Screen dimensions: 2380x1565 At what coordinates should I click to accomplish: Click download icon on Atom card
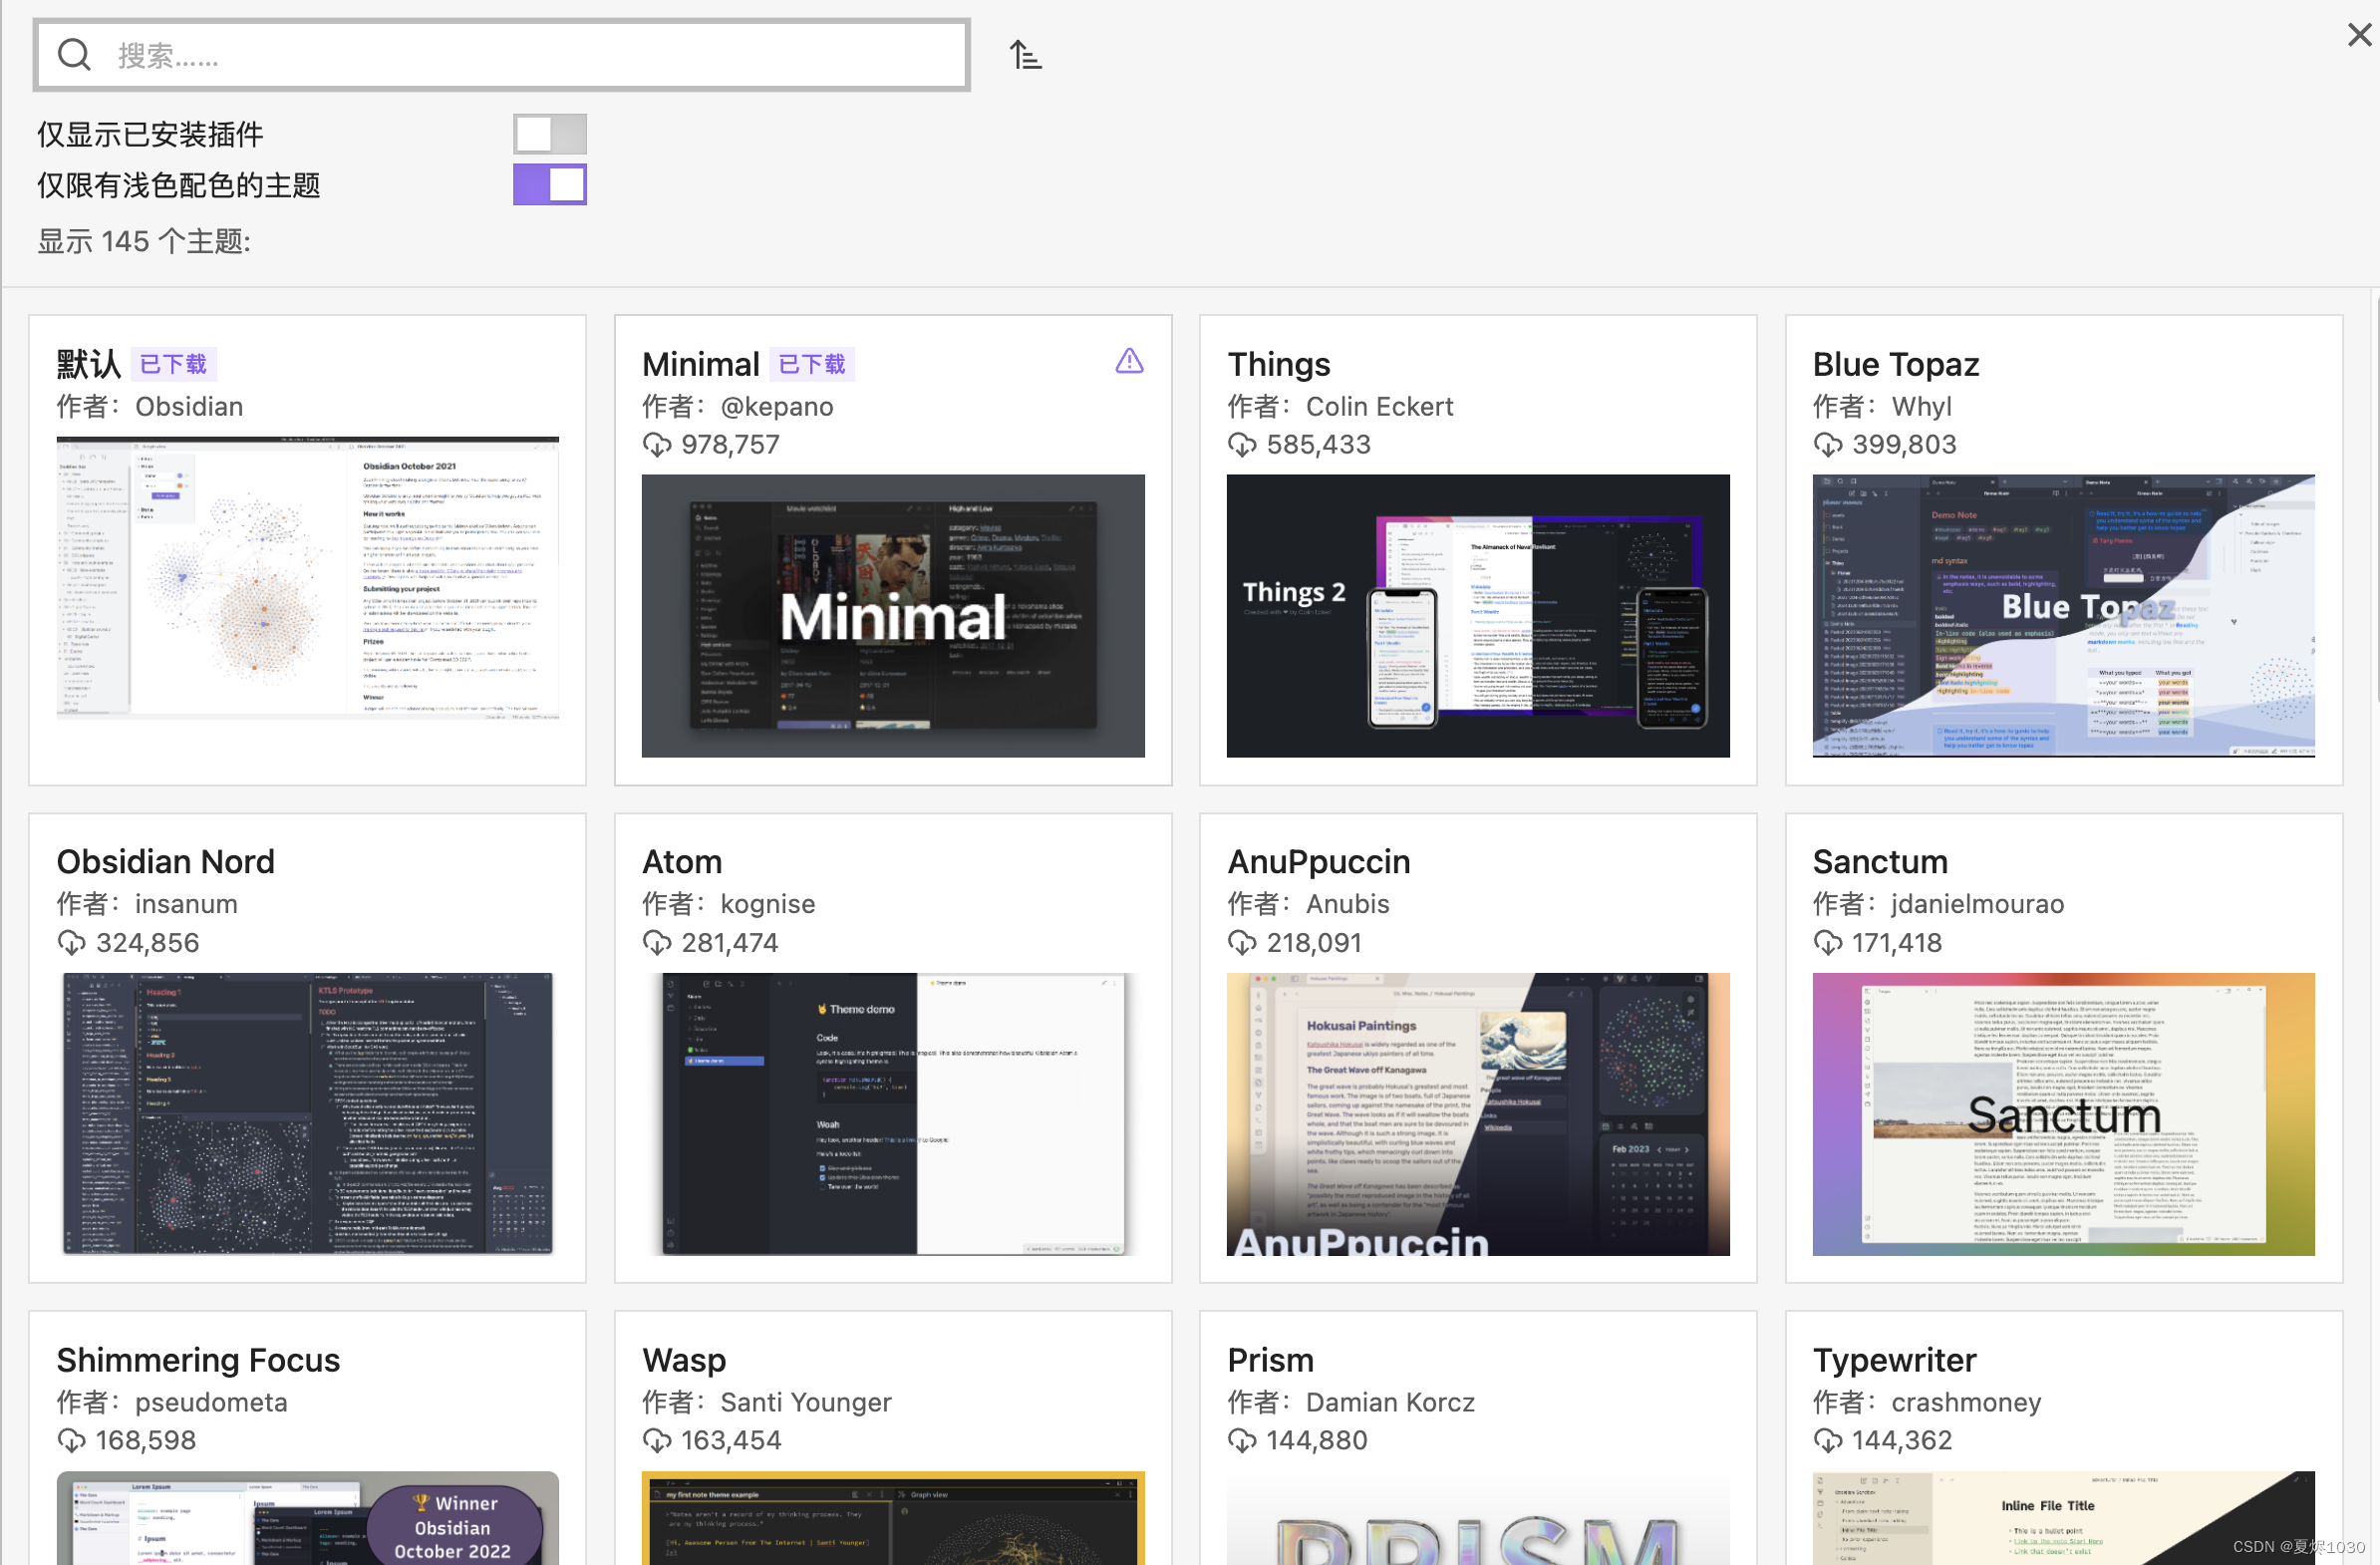tap(657, 943)
